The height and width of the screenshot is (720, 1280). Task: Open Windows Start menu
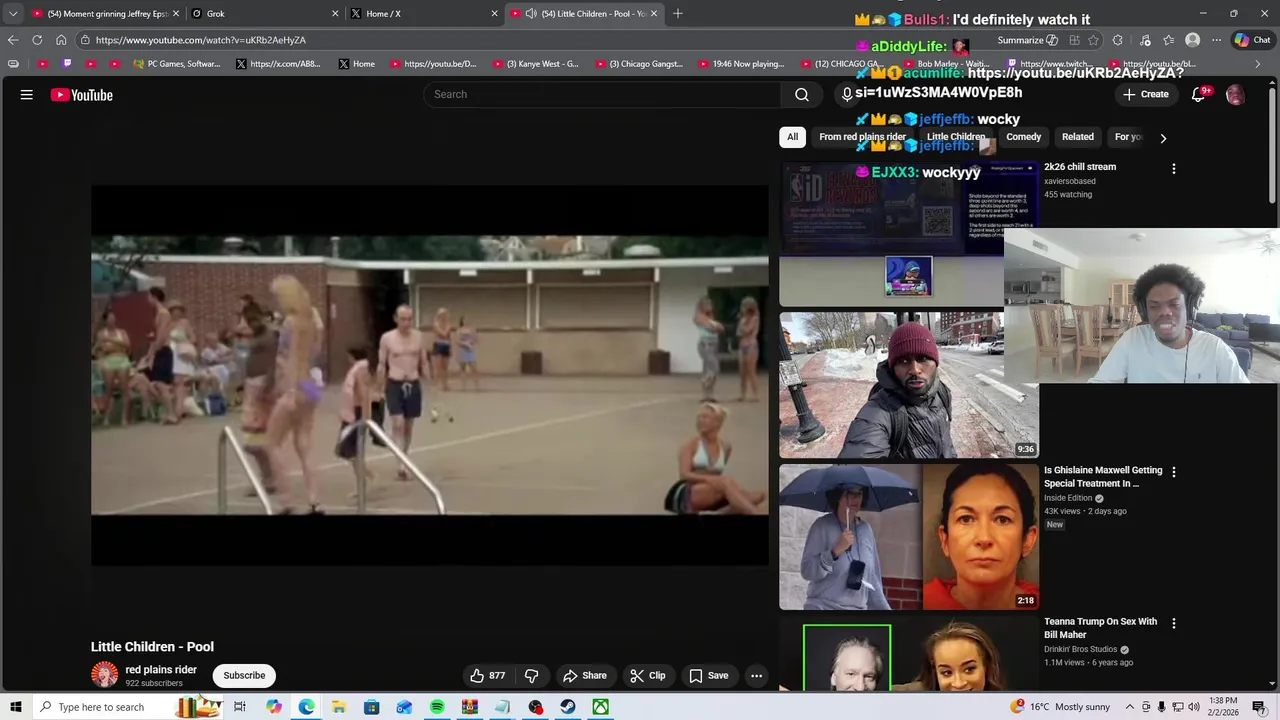(x=15, y=707)
